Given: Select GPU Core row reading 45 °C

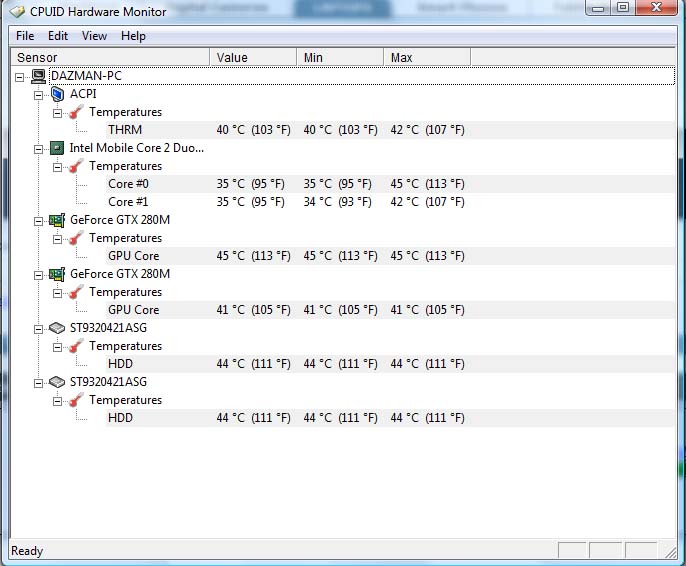Looking at the screenshot, I should pos(389,256).
